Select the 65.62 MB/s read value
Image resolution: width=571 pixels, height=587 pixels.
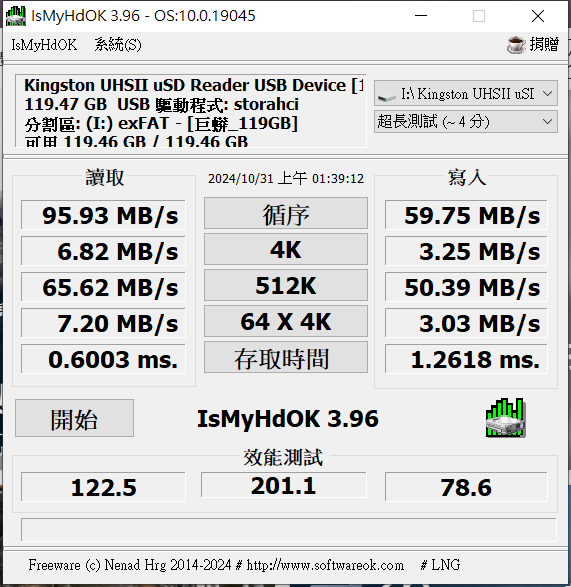103,287
